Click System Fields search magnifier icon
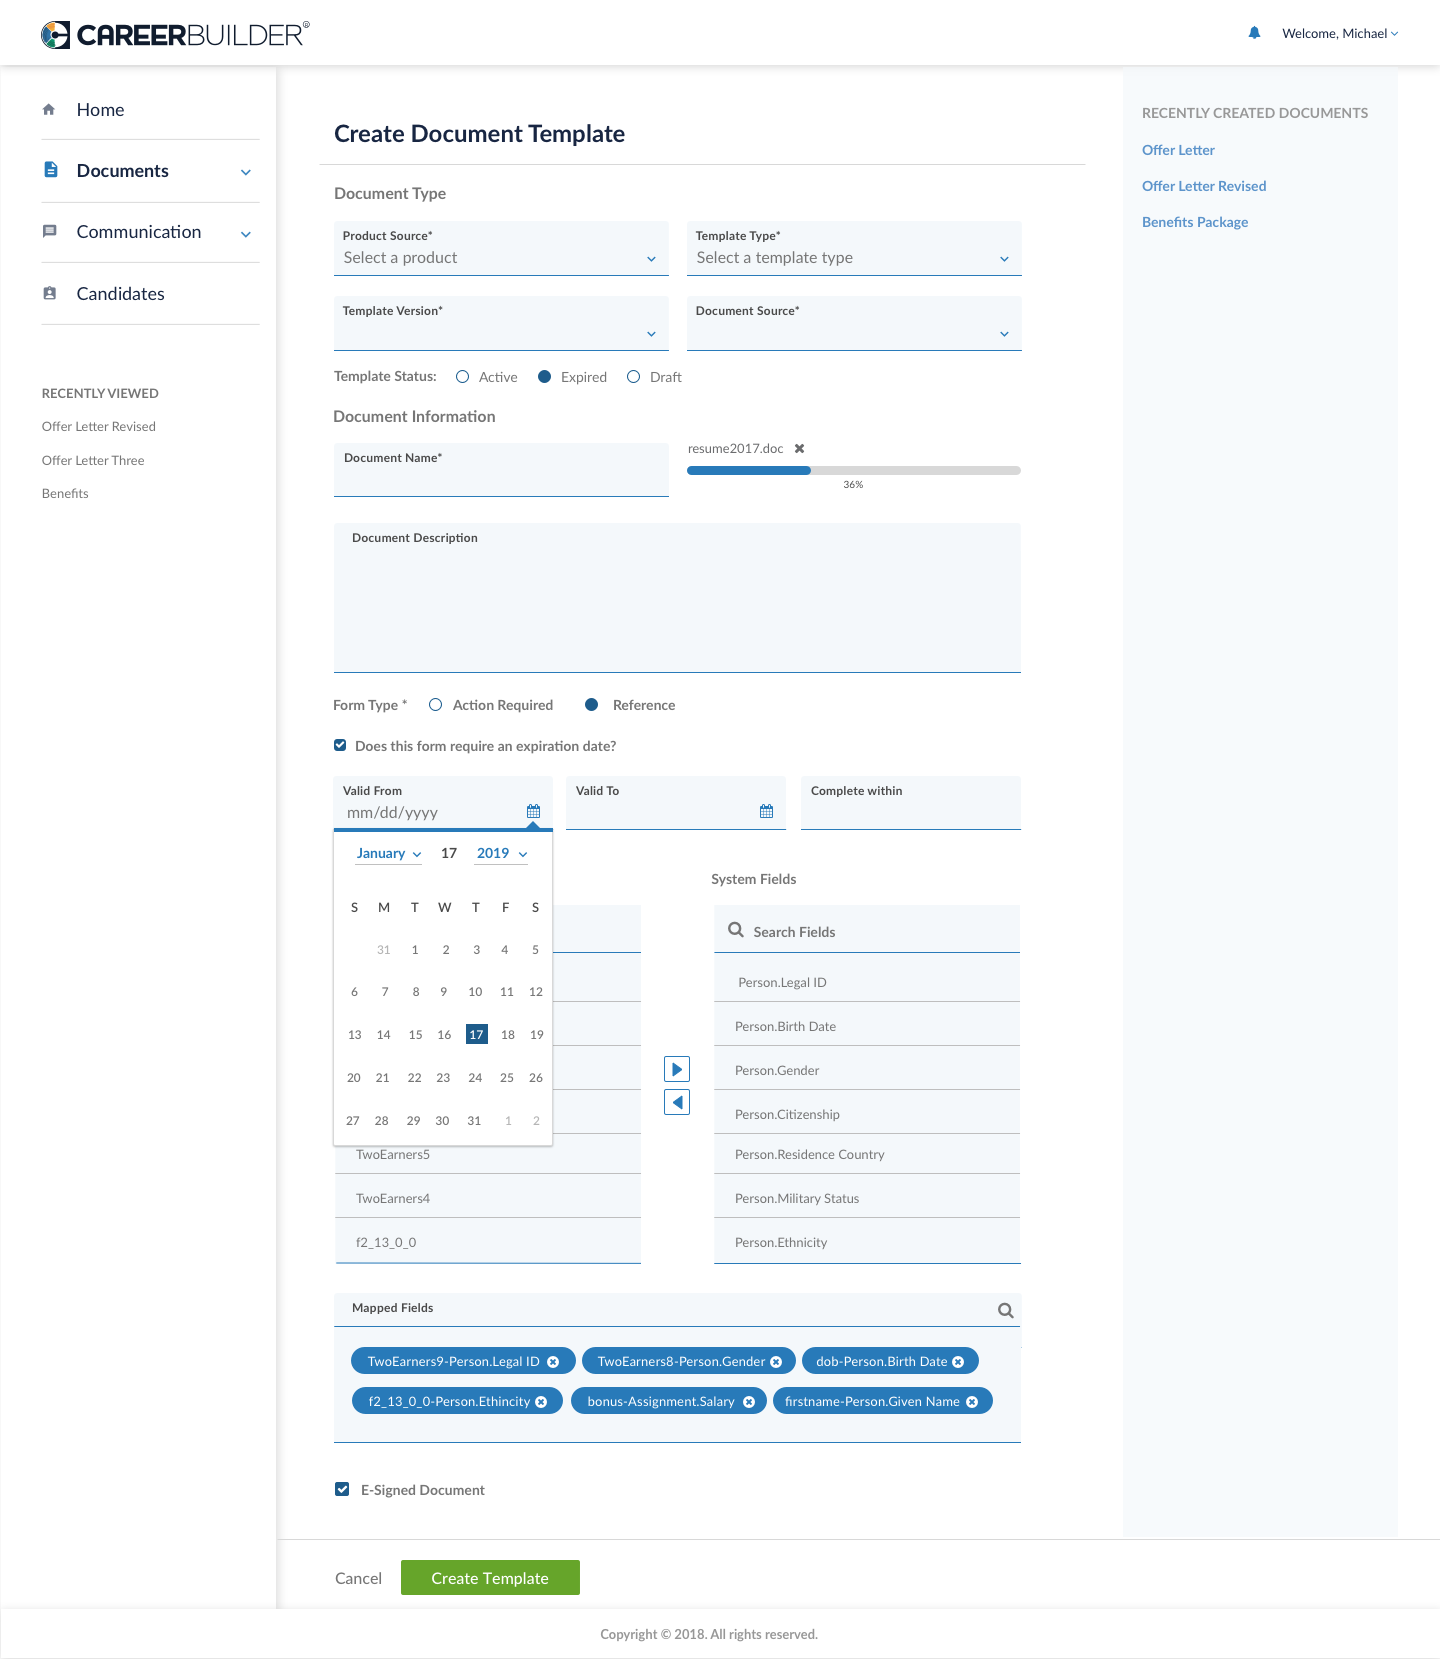This screenshot has width=1440, height=1659. pos(736,930)
